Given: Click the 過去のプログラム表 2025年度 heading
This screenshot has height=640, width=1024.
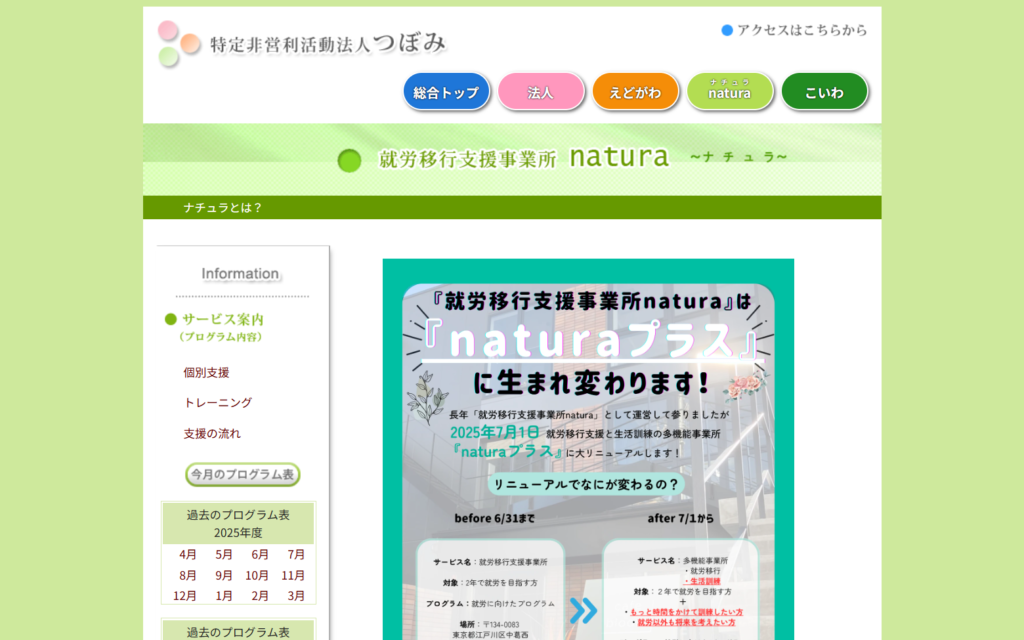Looking at the screenshot, I should (238, 524).
